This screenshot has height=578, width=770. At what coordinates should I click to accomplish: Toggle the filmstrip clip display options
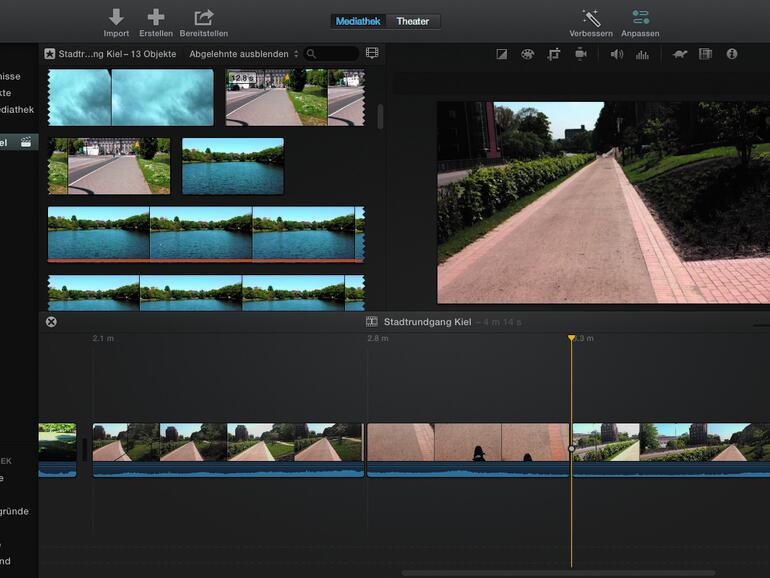tap(372, 53)
